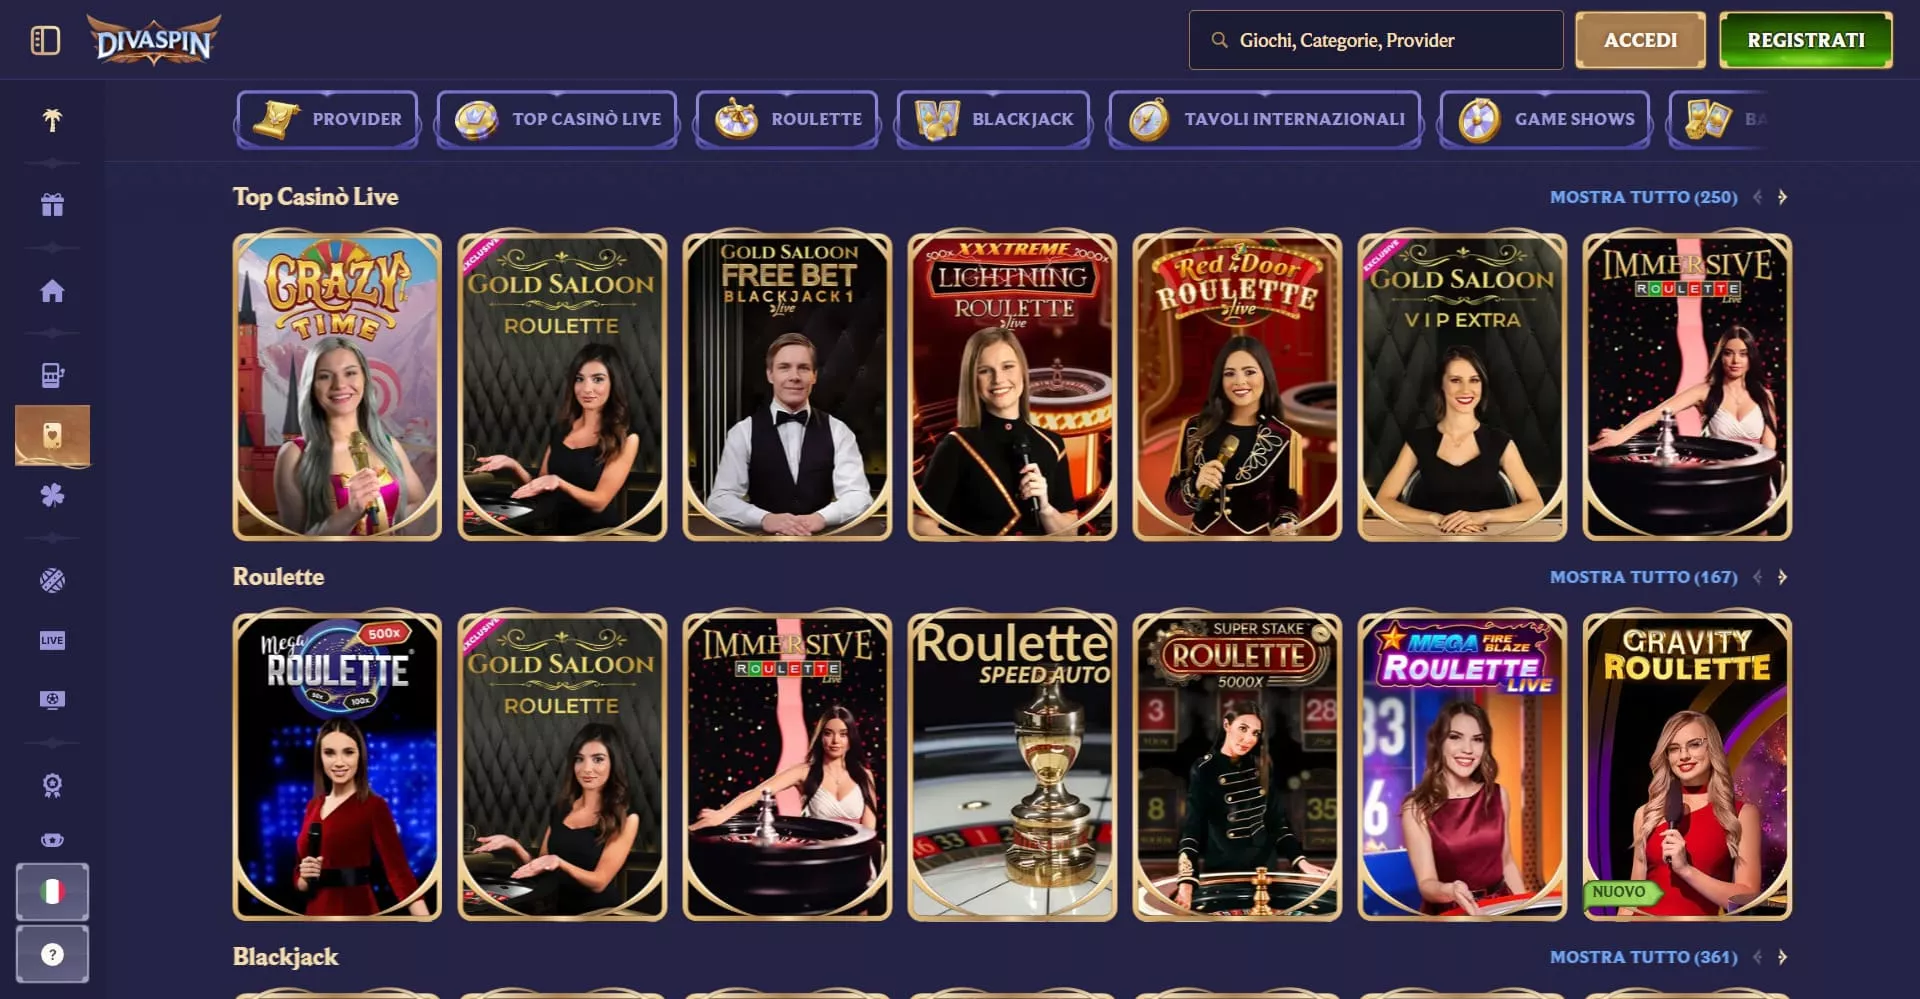The height and width of the screenshot is (999, 1920).
Task: Open the slot machine sidebar icon
Action: point(52,375)
